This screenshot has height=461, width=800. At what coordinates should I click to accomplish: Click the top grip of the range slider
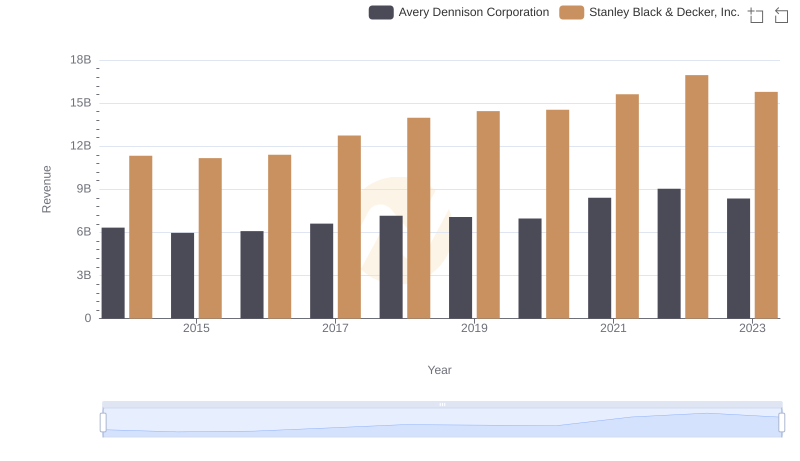coord(442,404)
